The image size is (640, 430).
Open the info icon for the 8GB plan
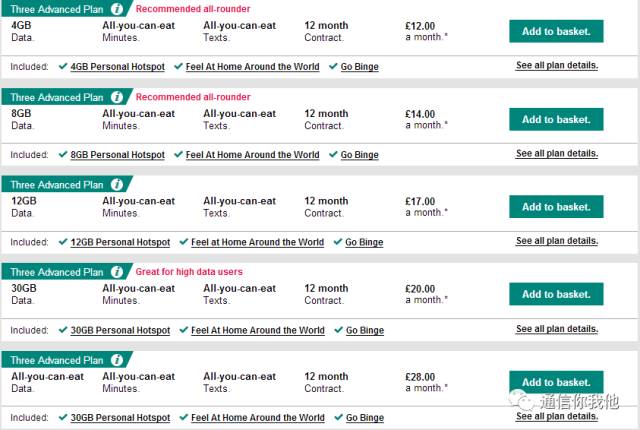coord(117,97)
